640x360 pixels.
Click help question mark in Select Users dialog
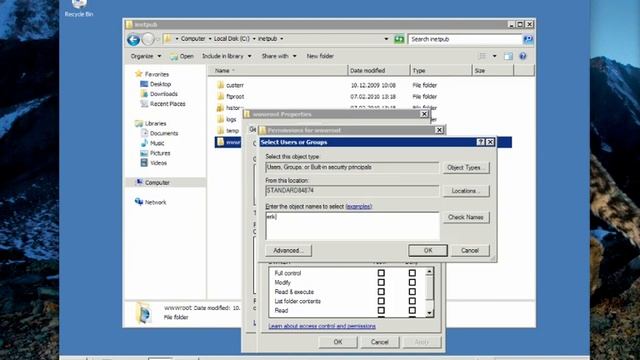[481, 142]
